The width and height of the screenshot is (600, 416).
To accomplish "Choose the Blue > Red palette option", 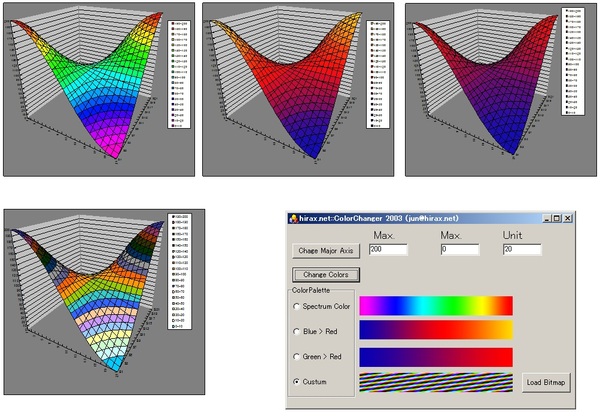I will (297, 331).
